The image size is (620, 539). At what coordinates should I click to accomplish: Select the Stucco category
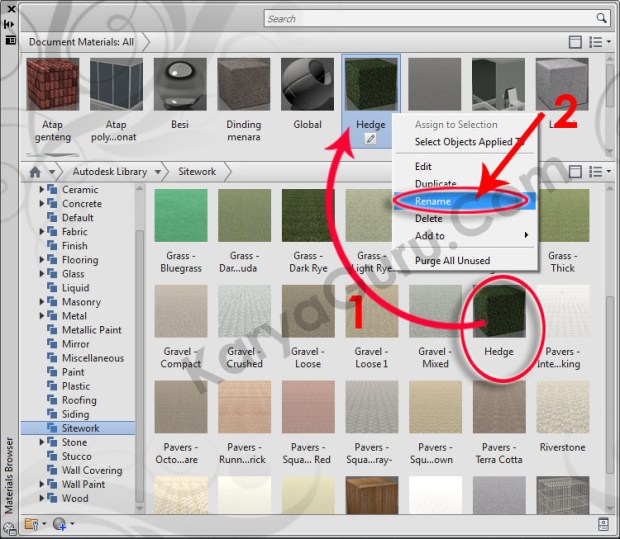76,456
